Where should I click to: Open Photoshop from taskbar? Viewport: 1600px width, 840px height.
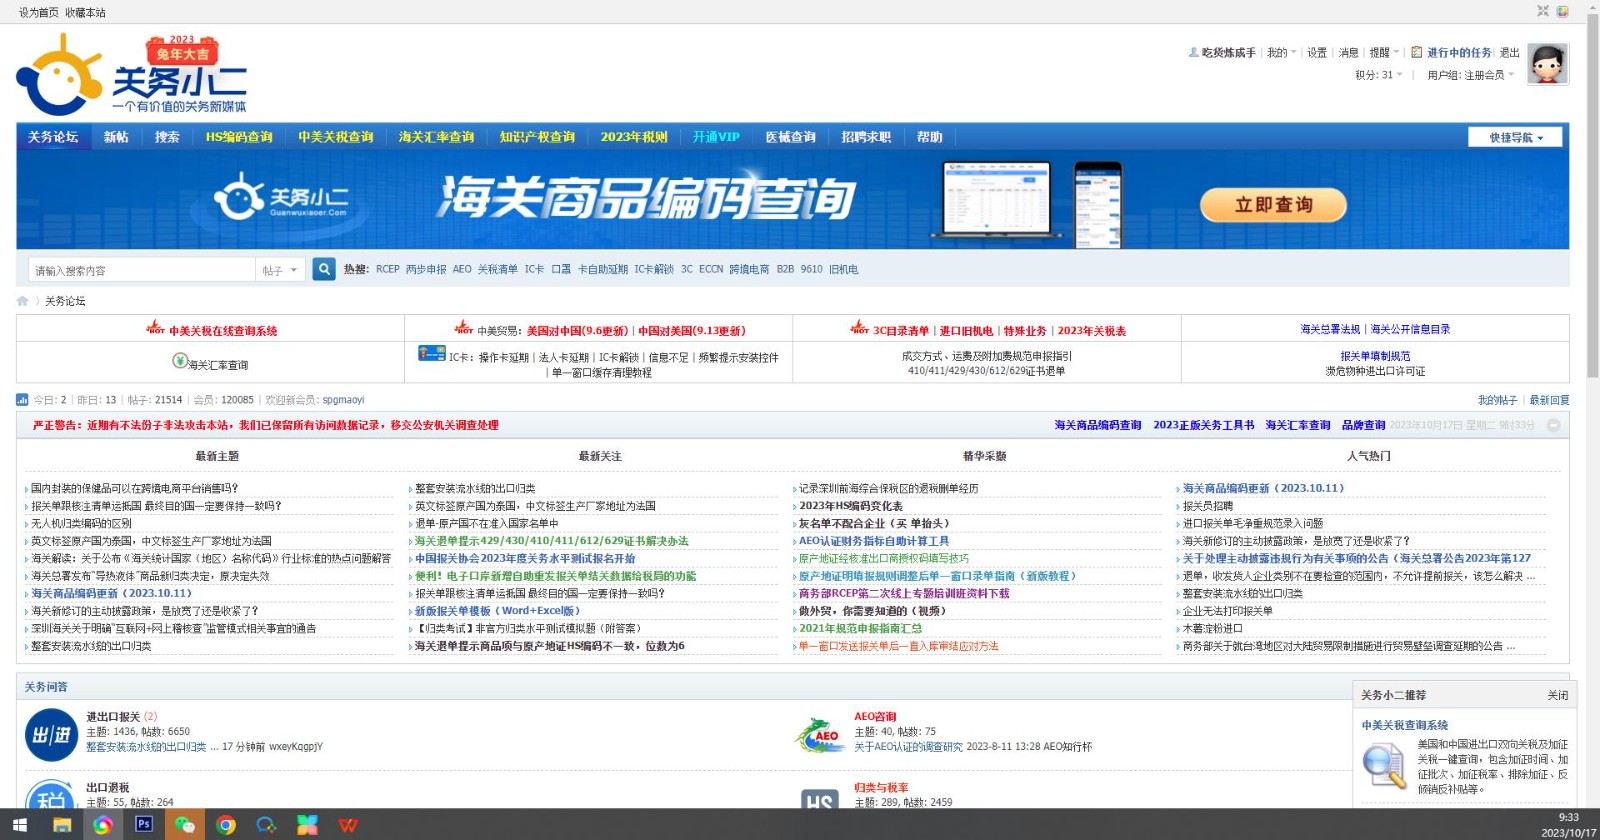144,825
